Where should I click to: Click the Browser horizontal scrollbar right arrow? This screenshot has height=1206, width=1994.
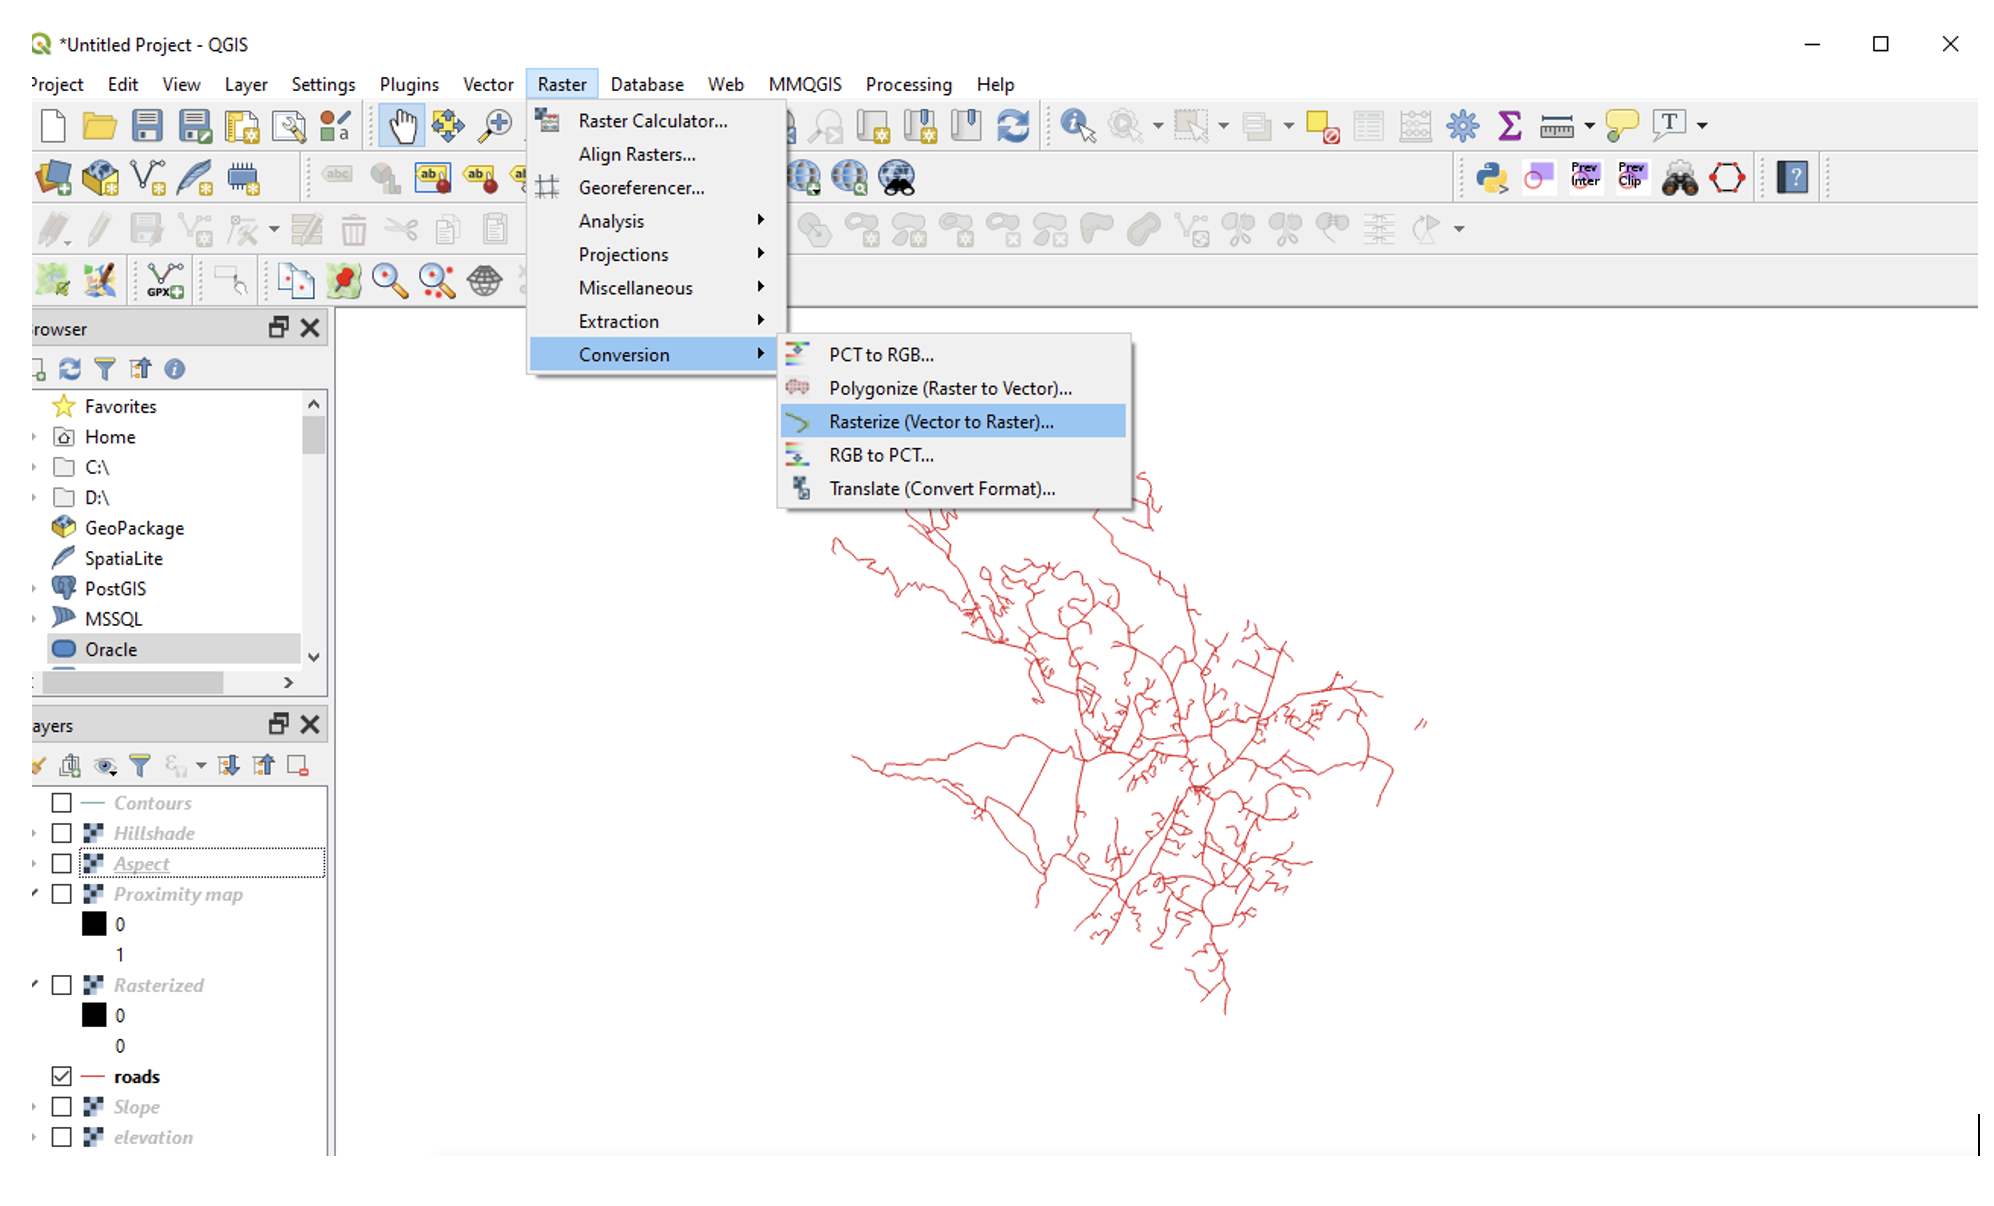288,682
